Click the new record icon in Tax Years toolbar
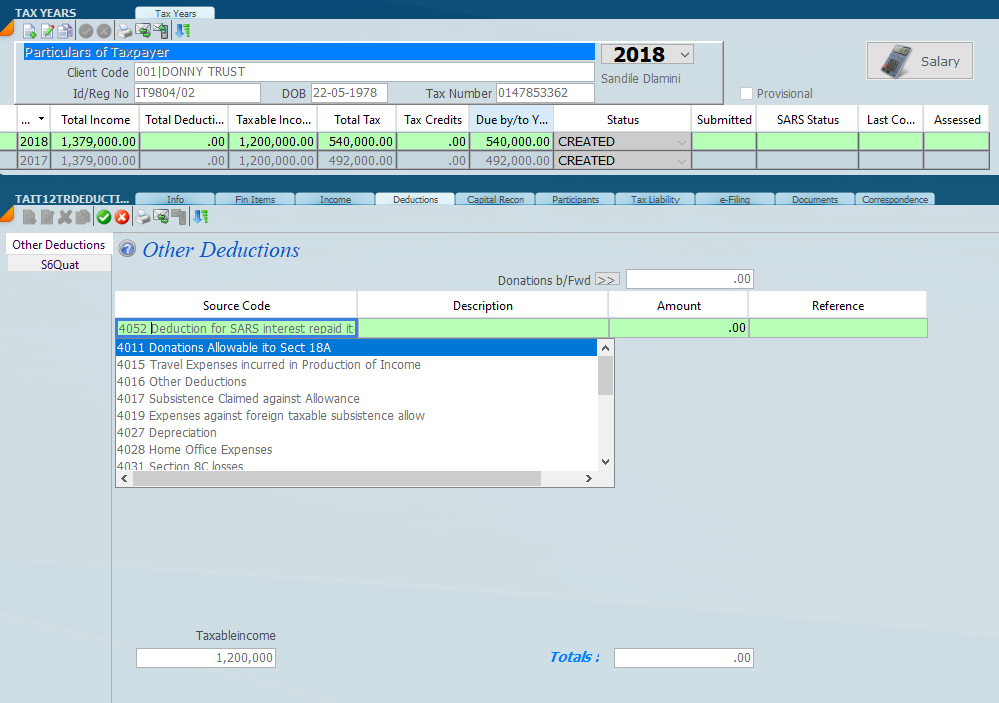The width and height of the screenshot is (999, 703). point(30,31)
